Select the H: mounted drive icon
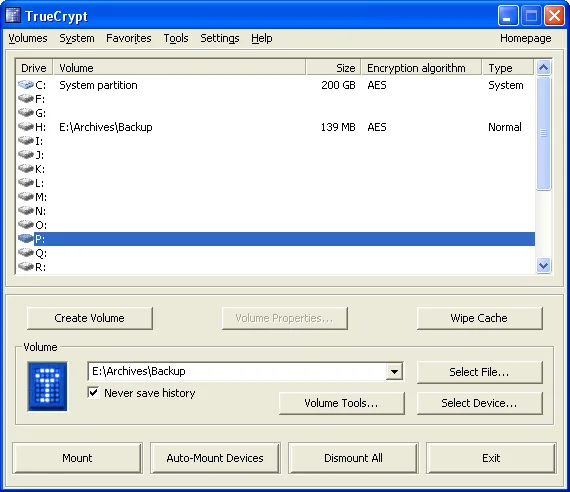This screenshot has height=492, width=570. [26, 127]
